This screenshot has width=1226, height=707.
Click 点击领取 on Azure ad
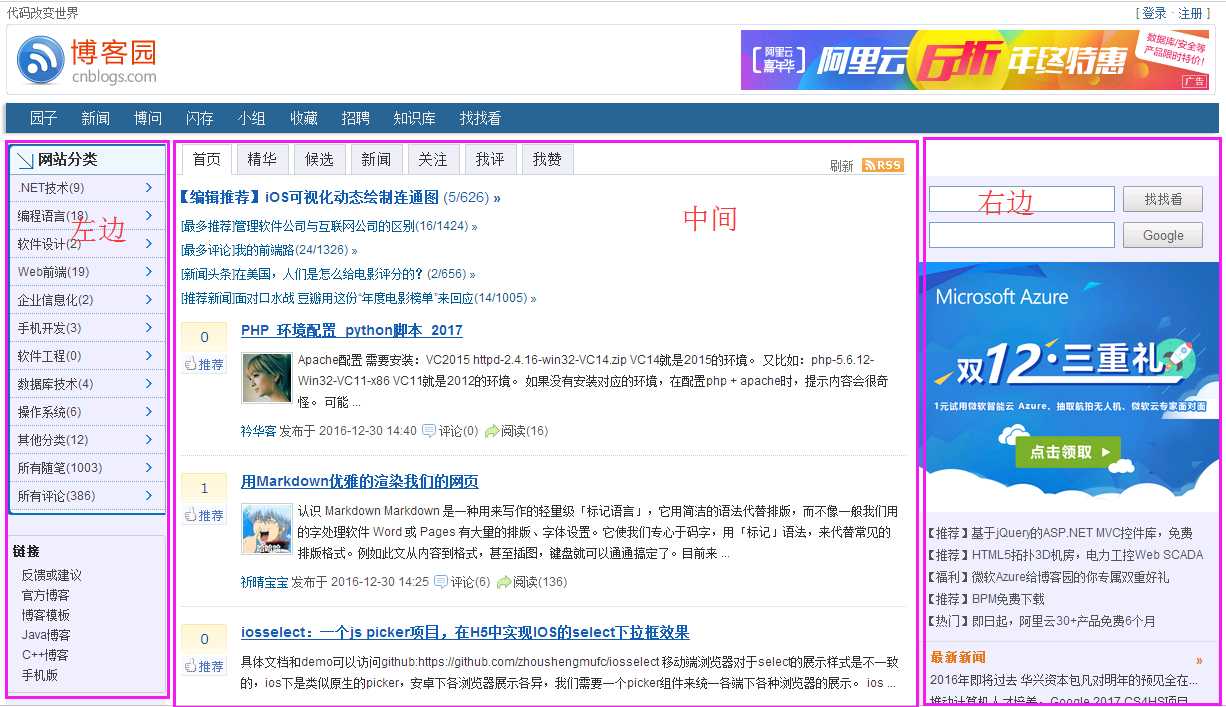[x=1068, y=452]
